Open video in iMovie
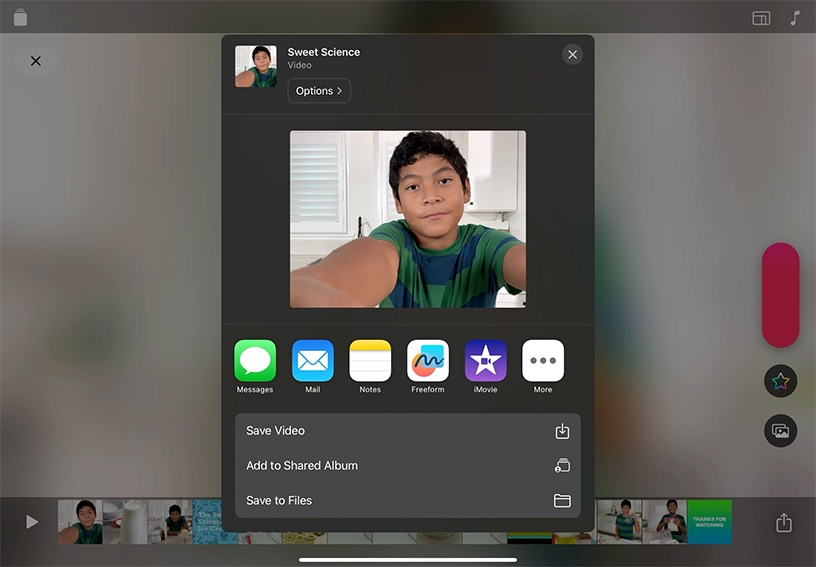Image resolution: width=816 pixels, height=567 pixels. pos(485,361)
